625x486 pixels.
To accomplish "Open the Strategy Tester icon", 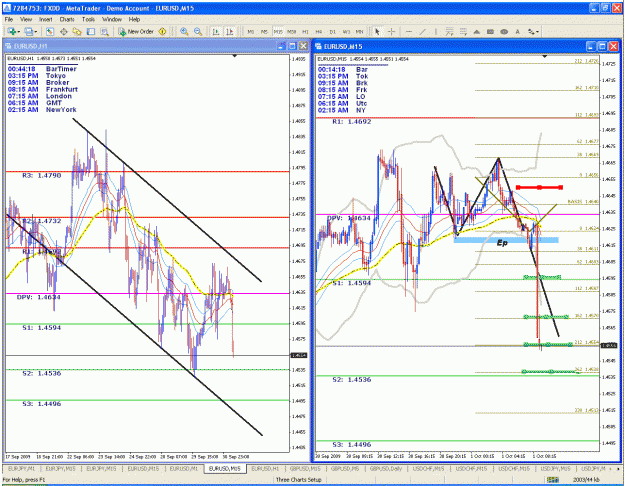I will point(104,31).
